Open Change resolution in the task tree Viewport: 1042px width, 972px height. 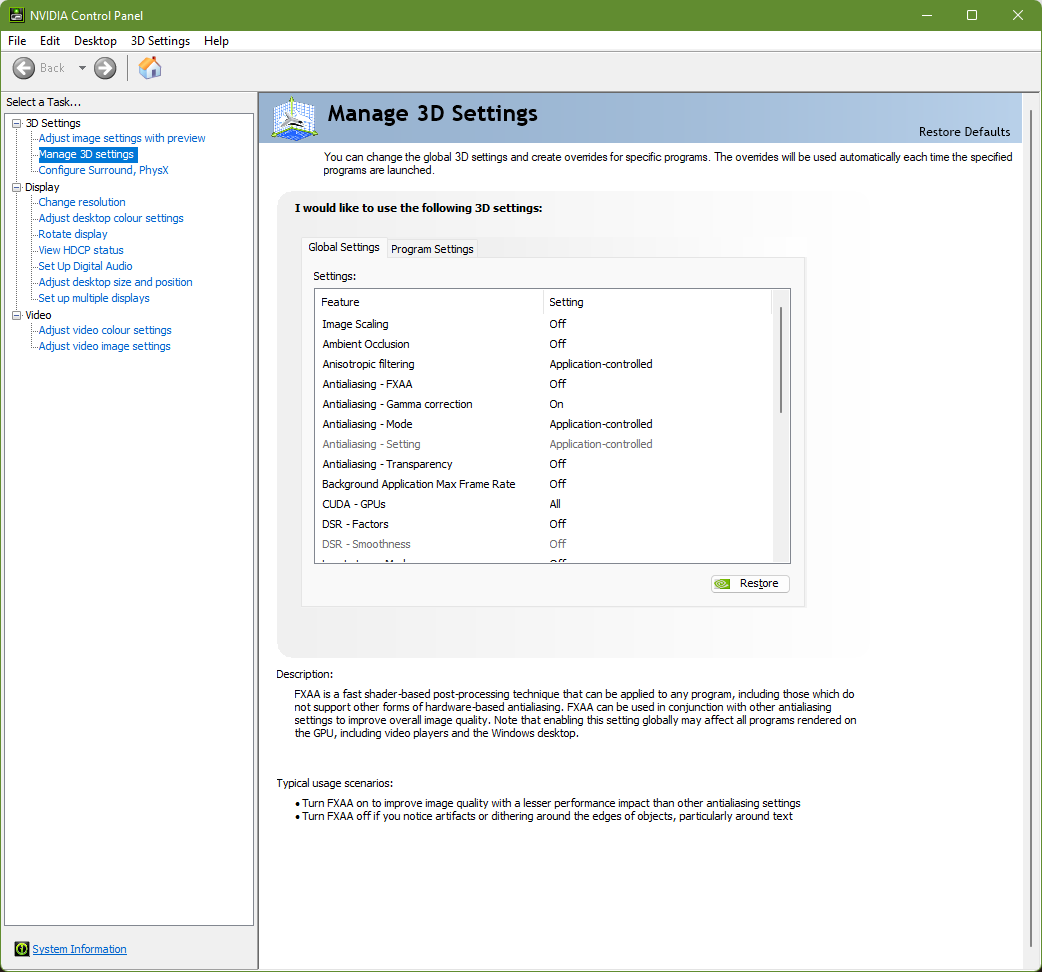(82, 202)
